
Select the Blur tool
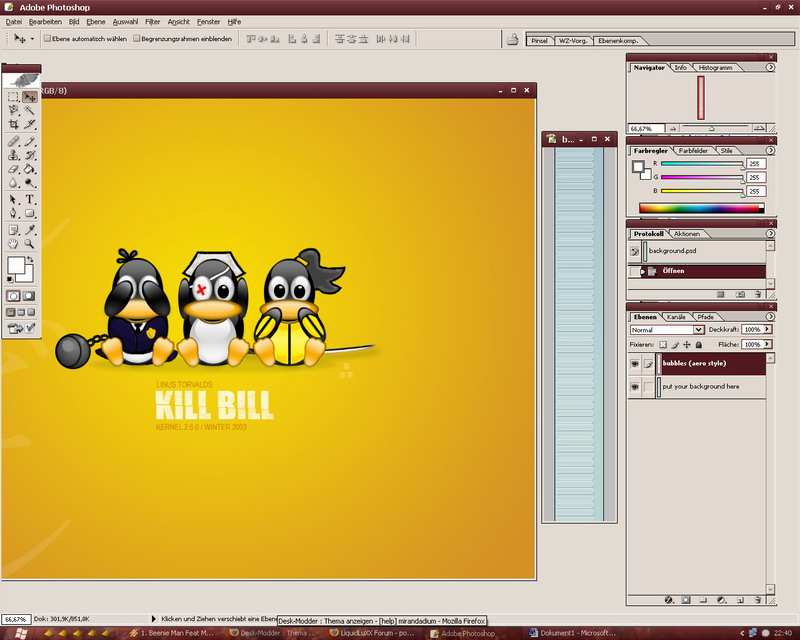(13, 183)
